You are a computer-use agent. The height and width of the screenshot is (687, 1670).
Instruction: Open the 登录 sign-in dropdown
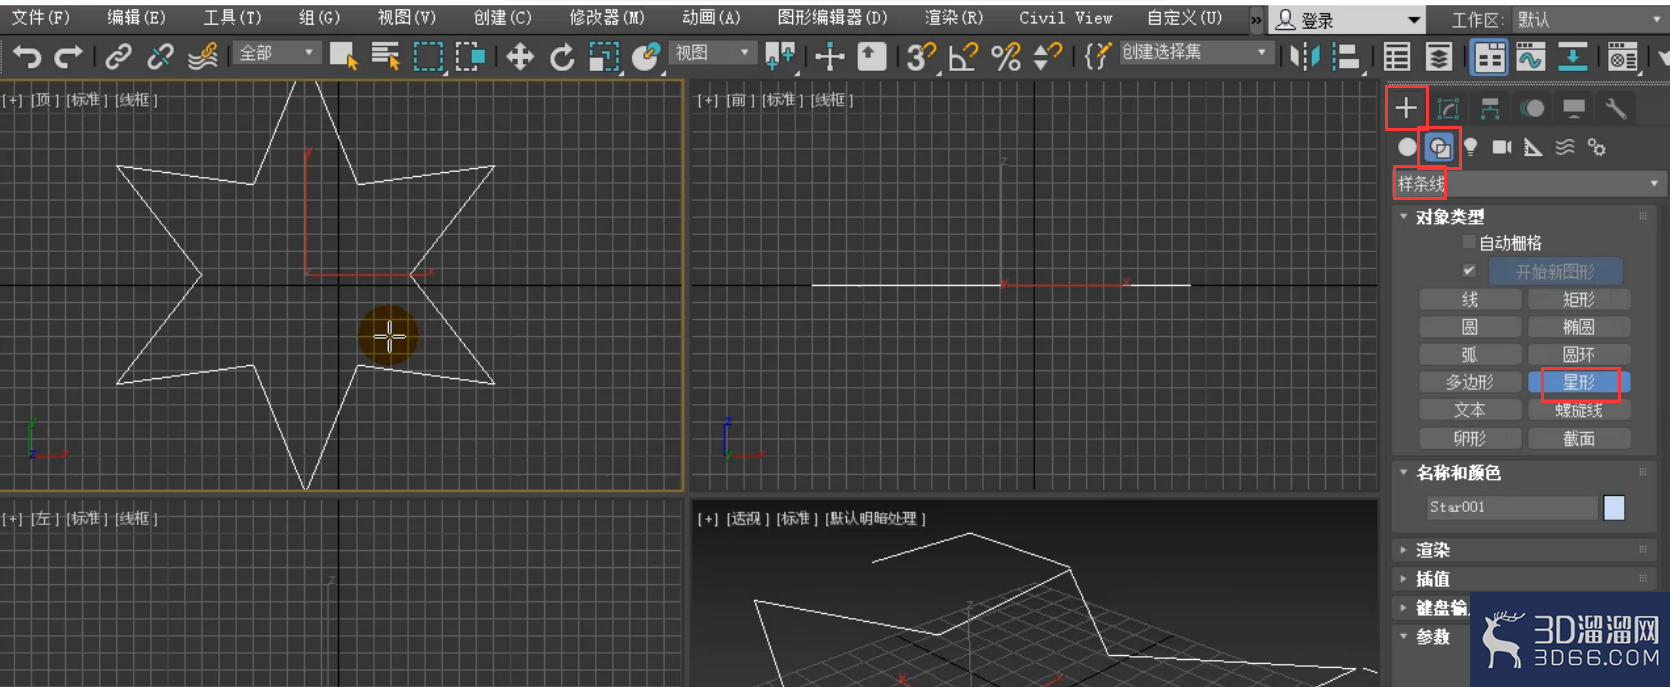coord(1348,19)
